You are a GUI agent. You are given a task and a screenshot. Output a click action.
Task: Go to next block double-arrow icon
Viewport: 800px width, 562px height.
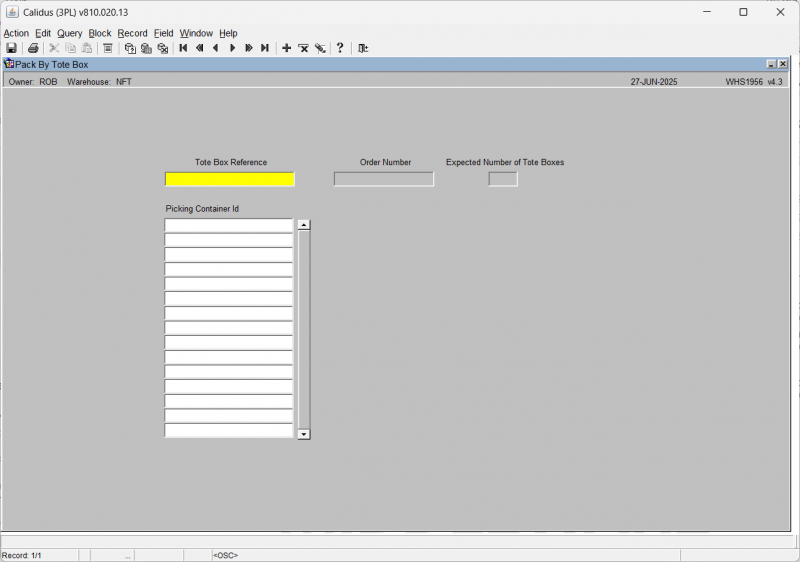click(x=248, y=48)
